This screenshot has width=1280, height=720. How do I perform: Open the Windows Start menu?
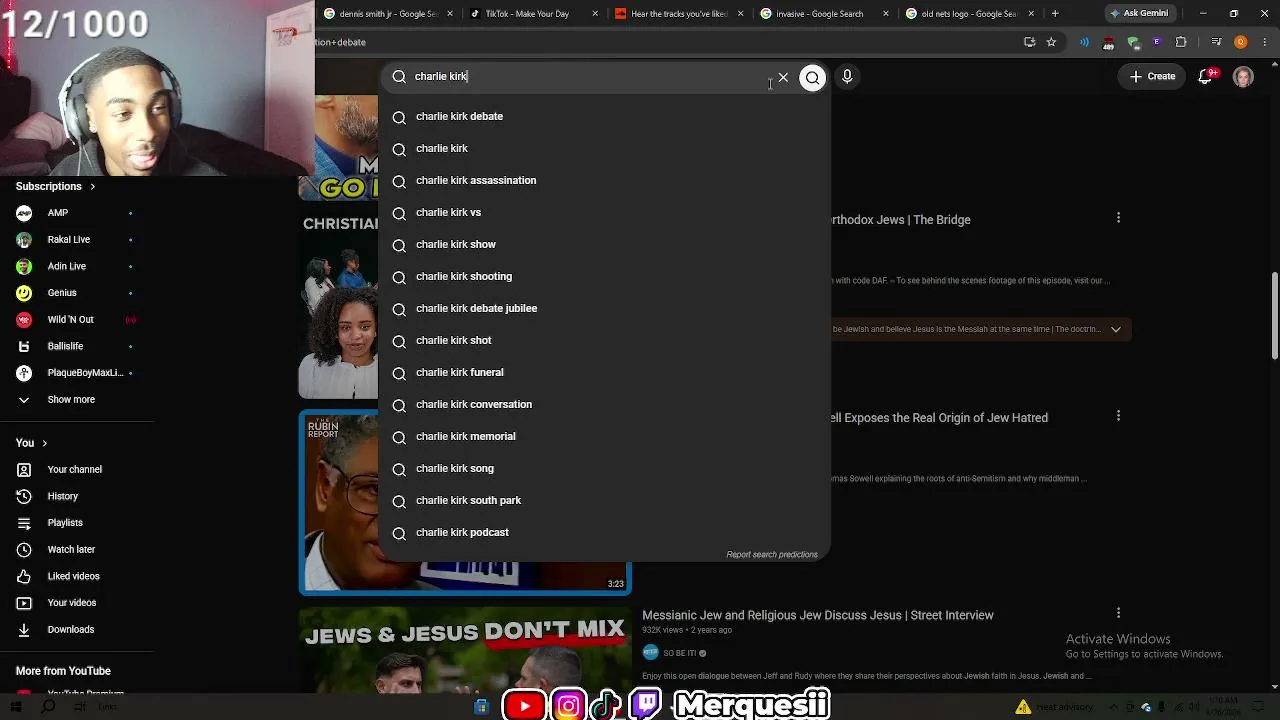coord(16,707)
